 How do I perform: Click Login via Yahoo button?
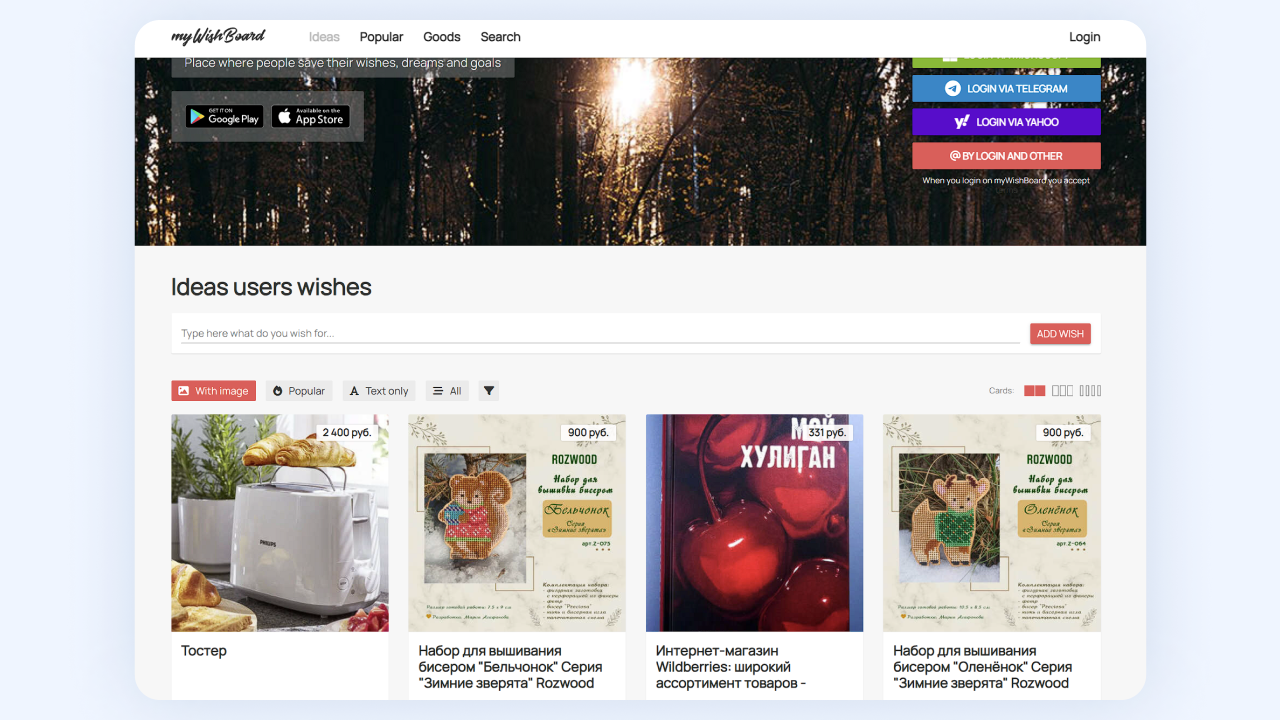pyautogui.click(x=1006, y=122)
